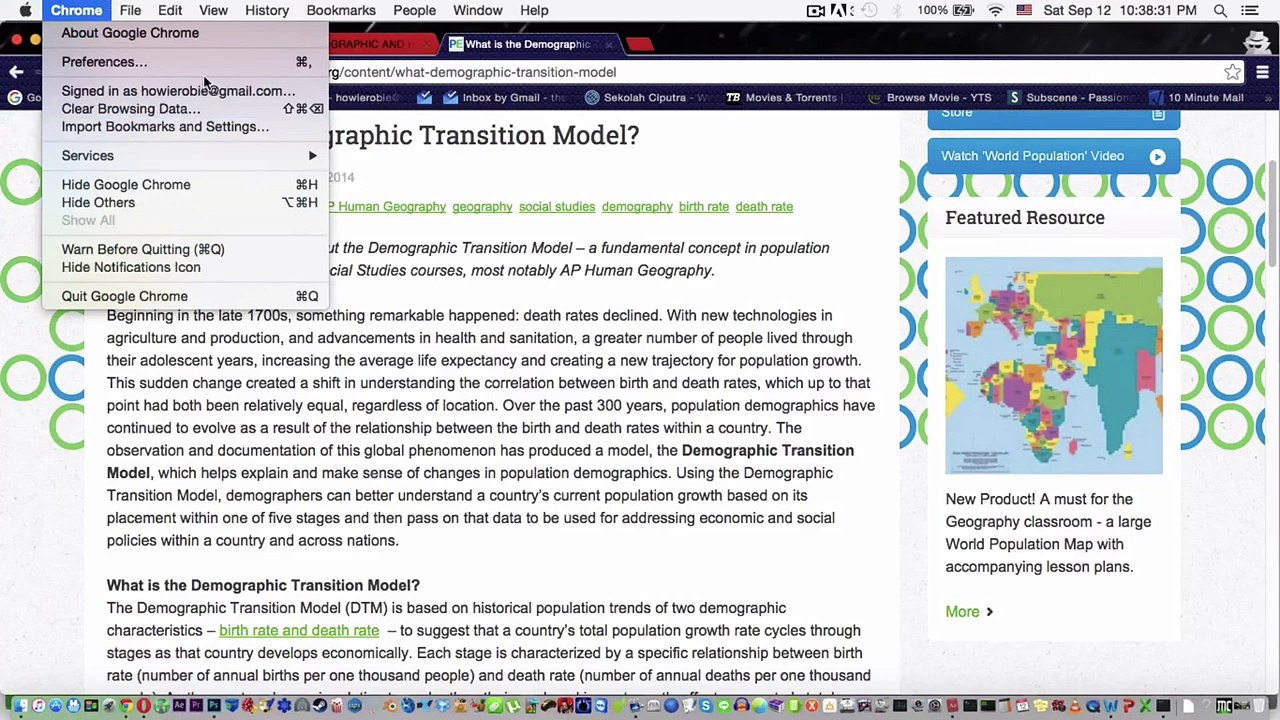This screenshot has width=1280, height=720.
Task: Click the Bluetooth menu bar icon
Action: [896, 10]
